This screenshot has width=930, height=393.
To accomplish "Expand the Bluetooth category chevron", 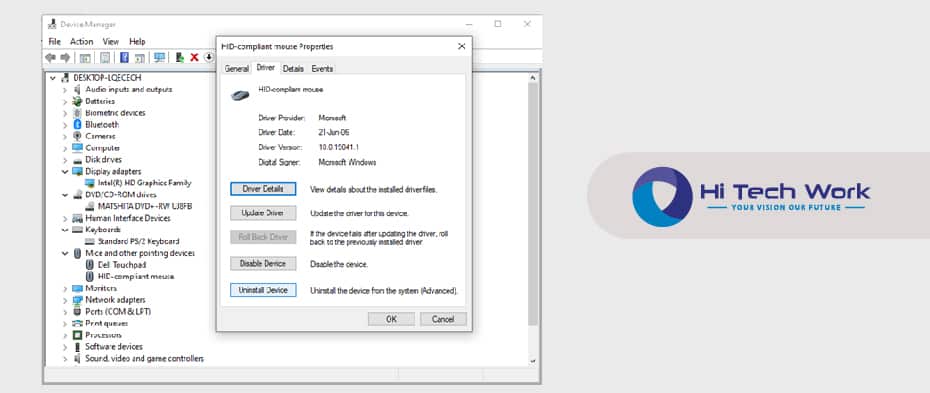I will point(65,125).
